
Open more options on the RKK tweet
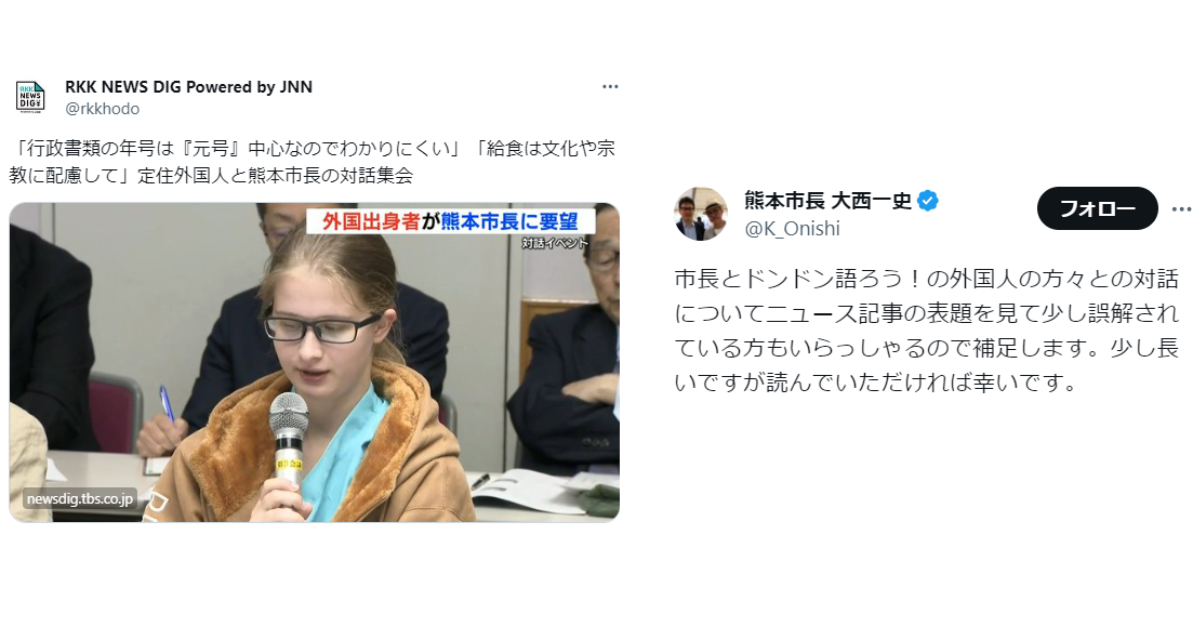coord(610,87)
